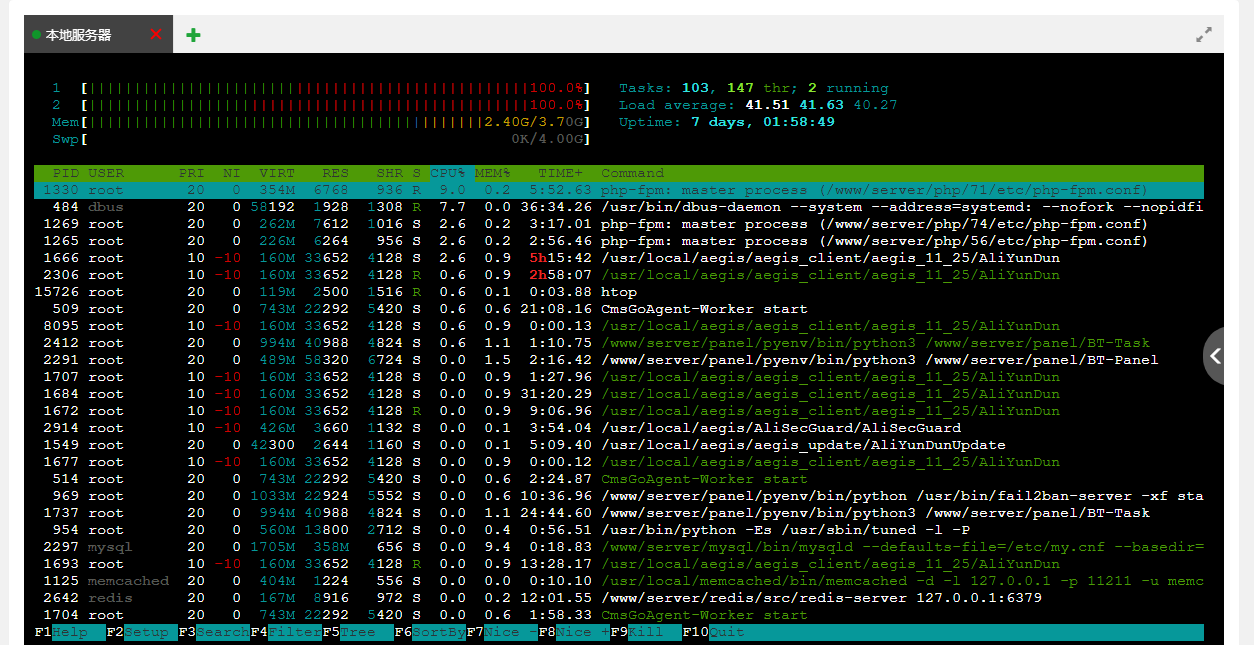
Task: Select the redis-server process row
Action: coord(619,598)
